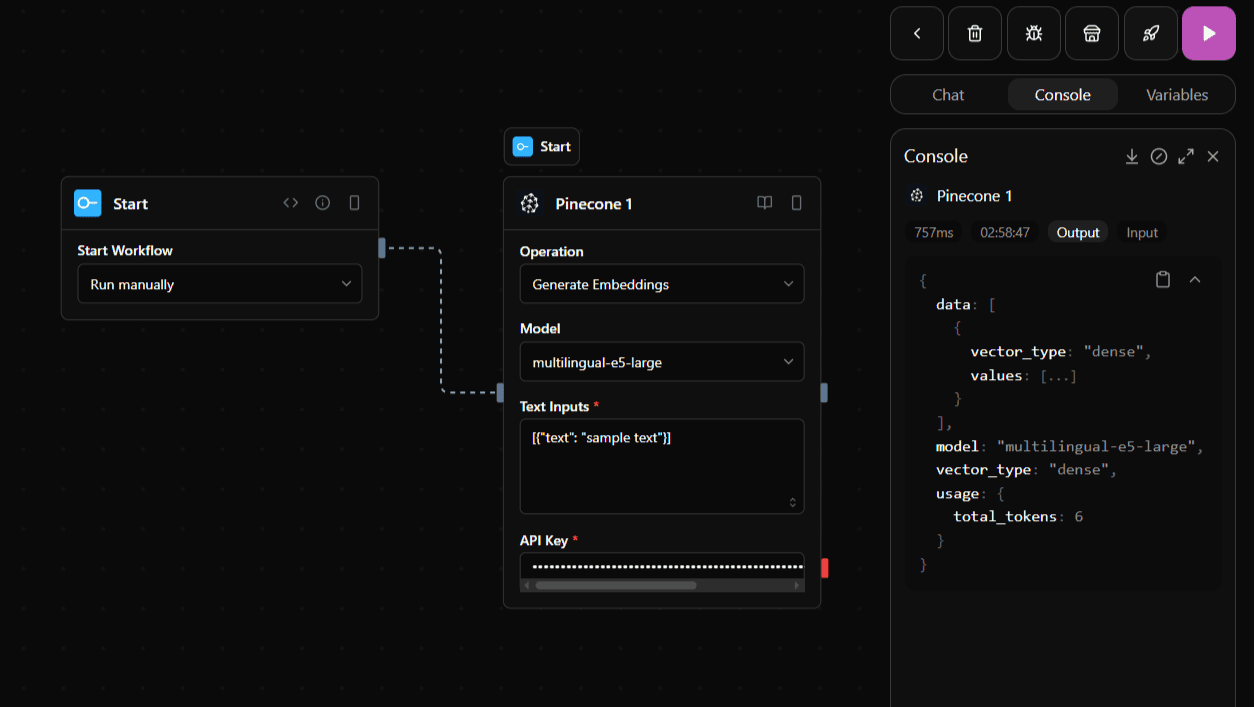Delete workflow using the trash icon

[x=975, y=34]
